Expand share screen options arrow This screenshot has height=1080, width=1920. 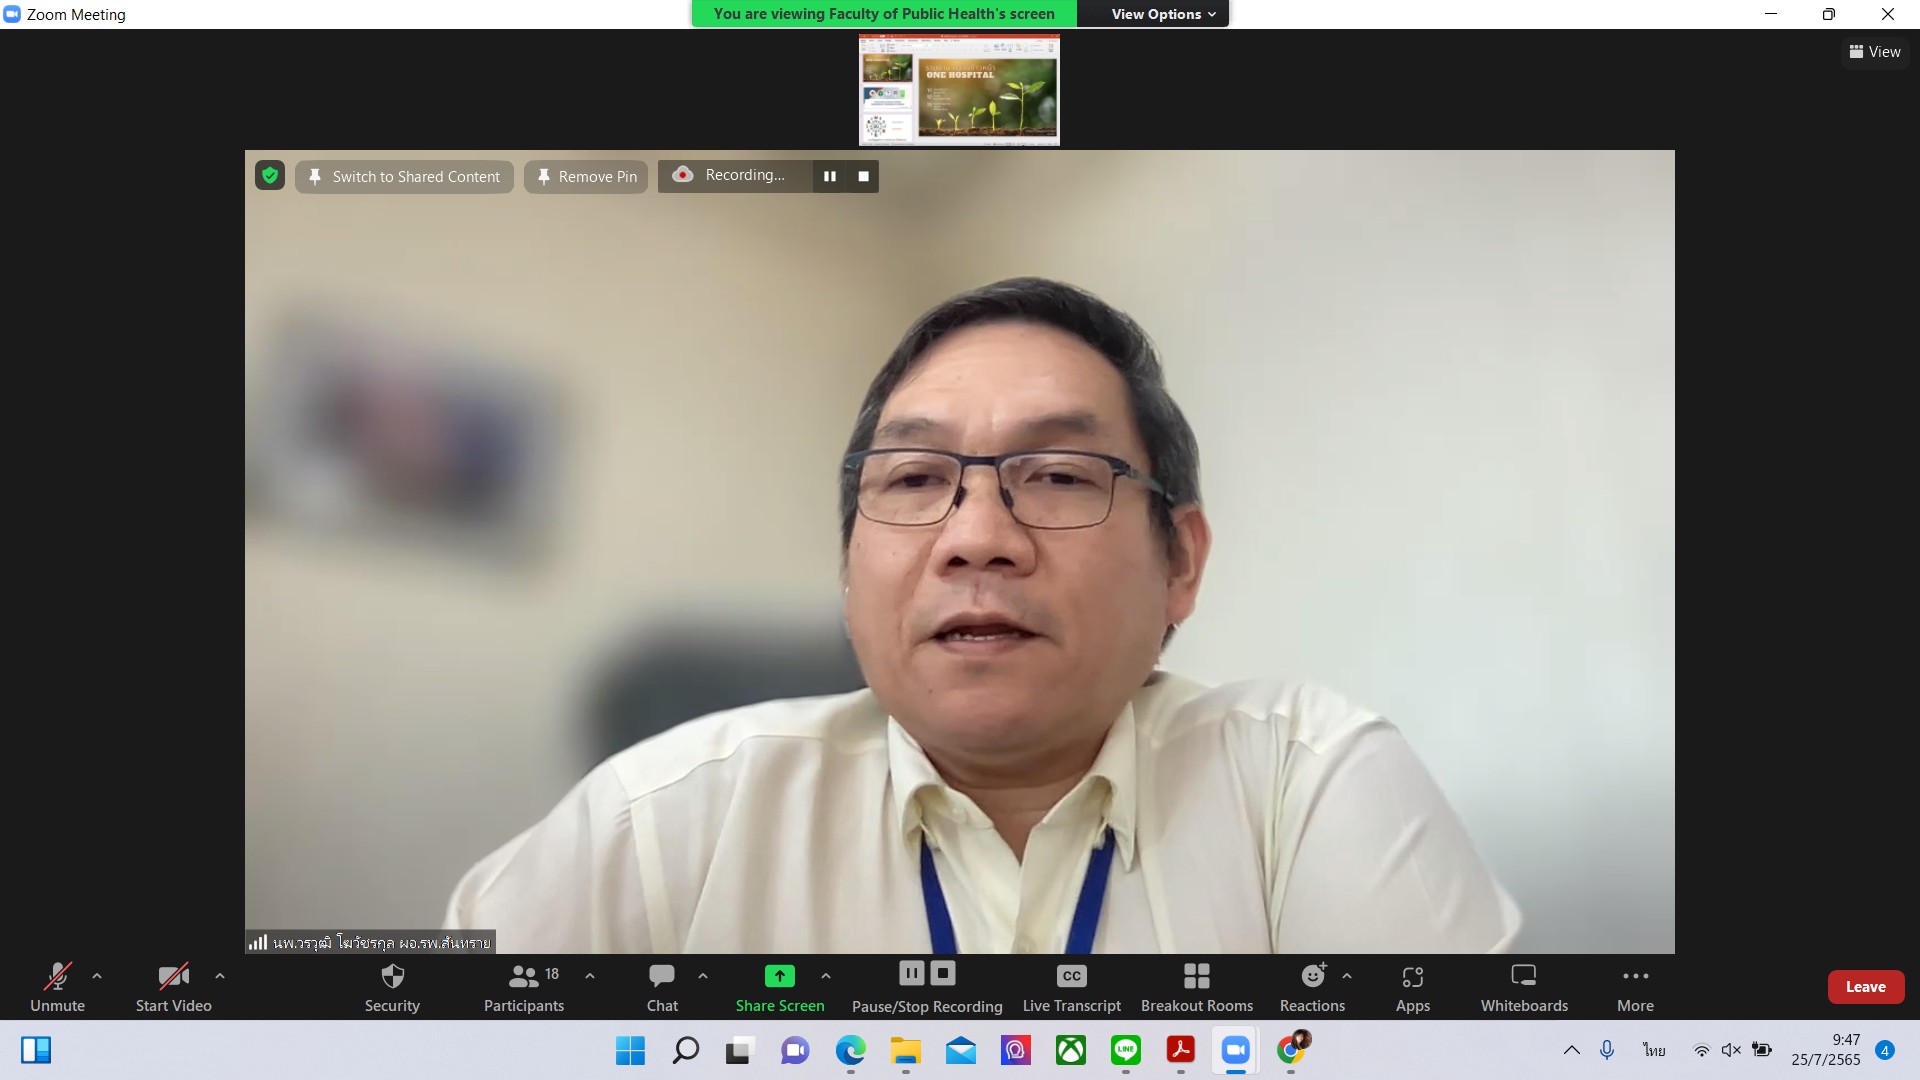[826, 976]
